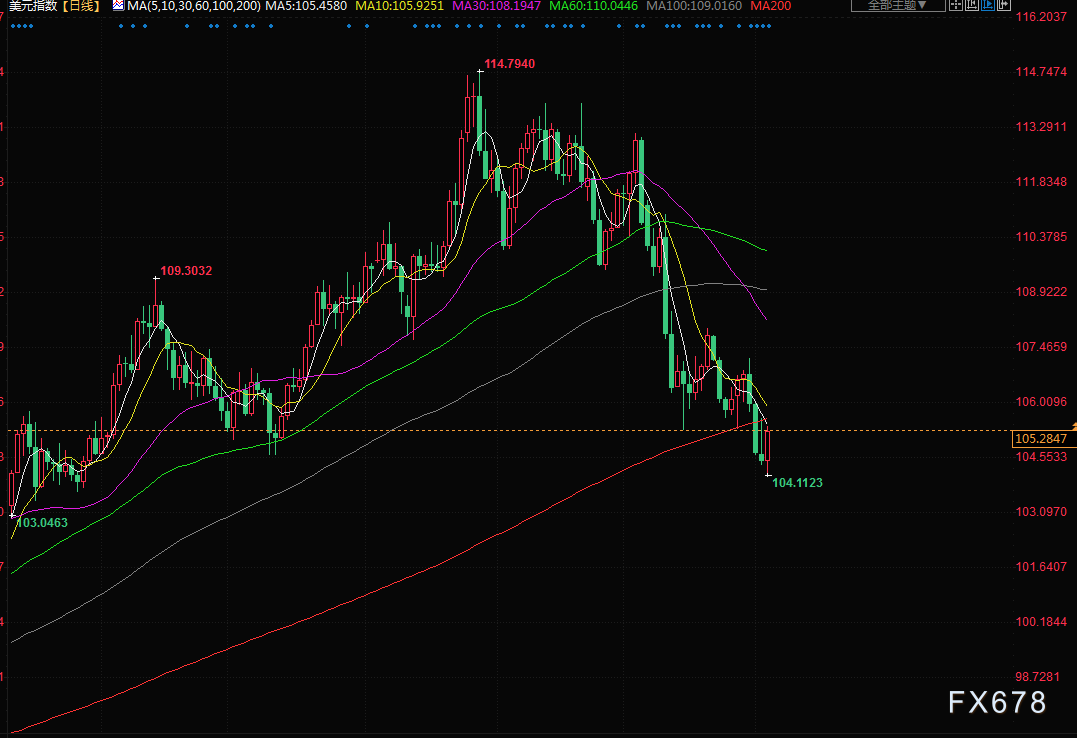Image resolution: width=1077 pixels, height=738 pixels.
Task: Click the chart zoom-to-start range icon
Action: pyautogui.click(x=972, y=5)
